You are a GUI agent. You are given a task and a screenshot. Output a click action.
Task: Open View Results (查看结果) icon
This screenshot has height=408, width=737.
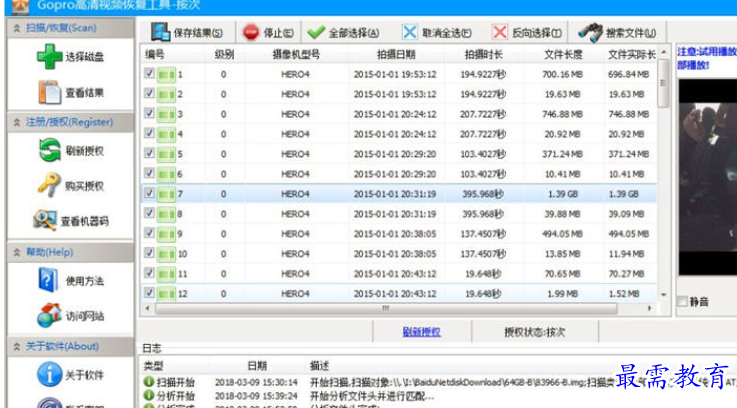[x=49, y=92]
